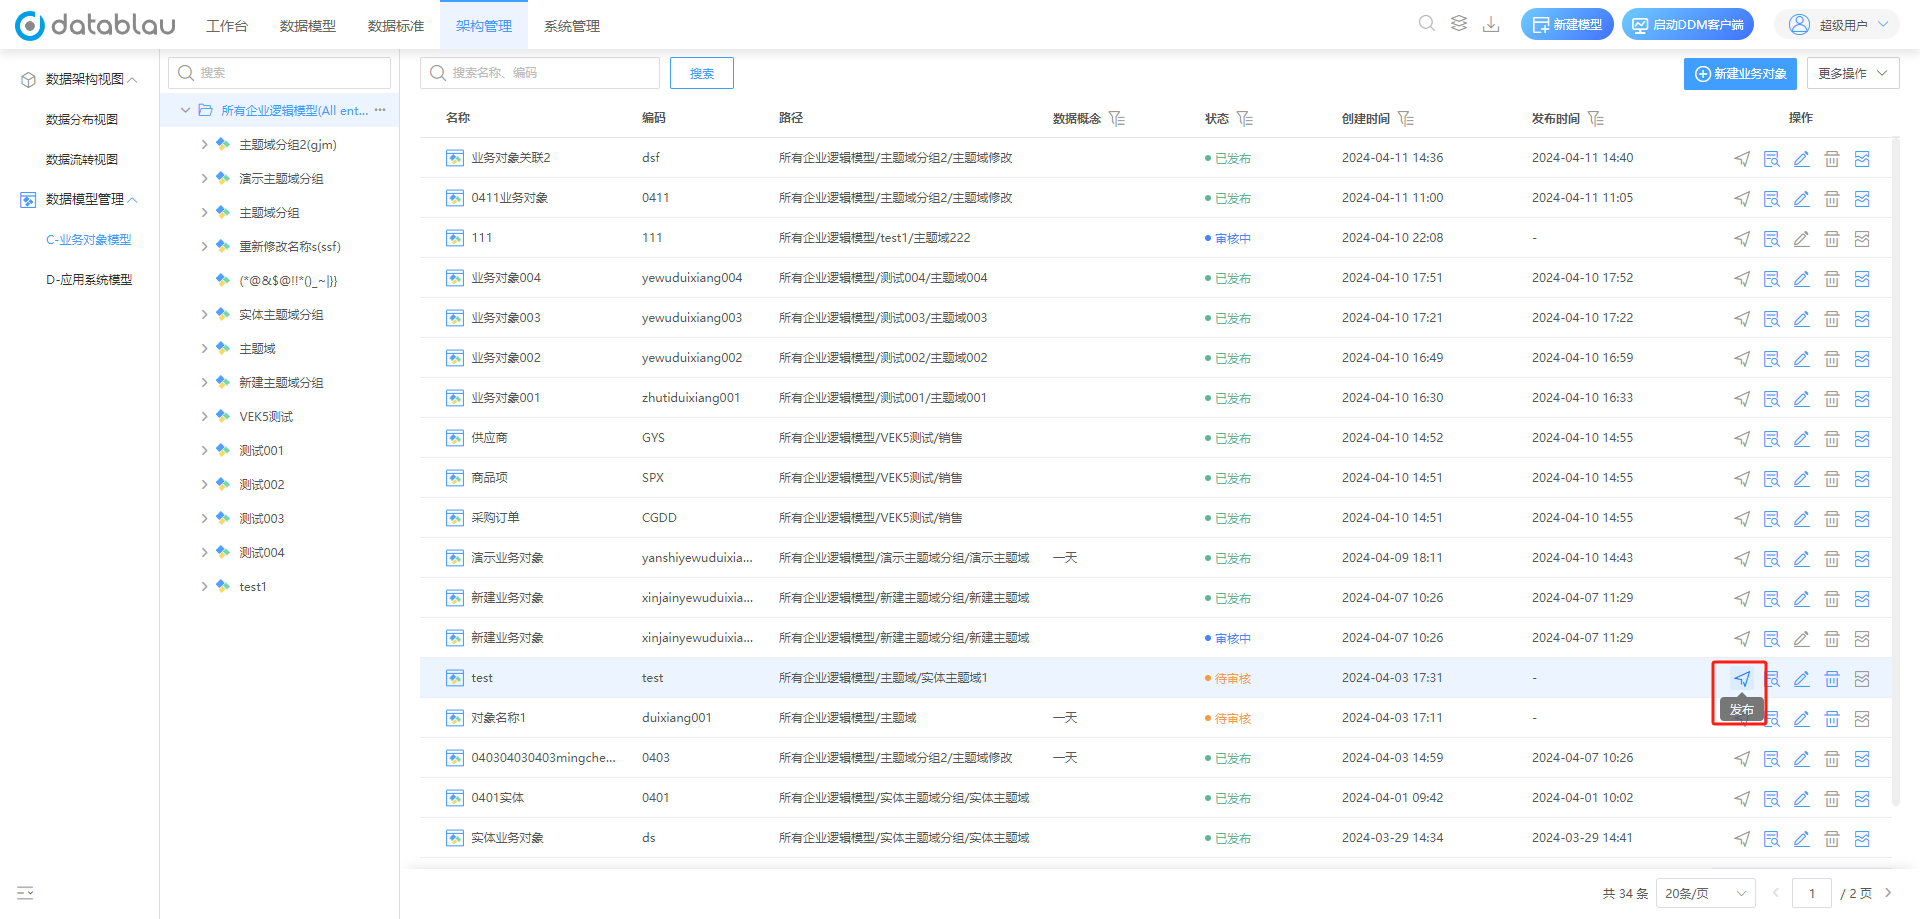Open view-details icon for 采购订单 row
1920x919 pixels.
(1772, 519)
